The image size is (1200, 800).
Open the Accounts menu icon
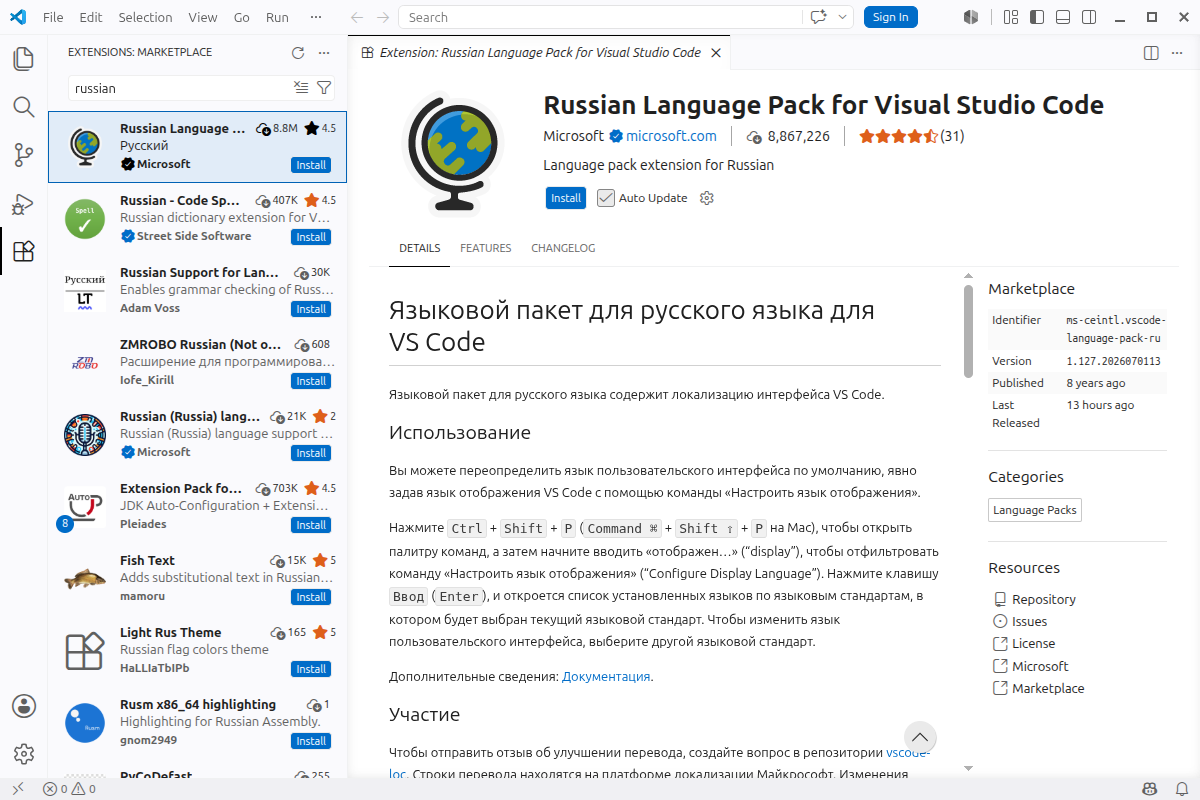(24, 706)
